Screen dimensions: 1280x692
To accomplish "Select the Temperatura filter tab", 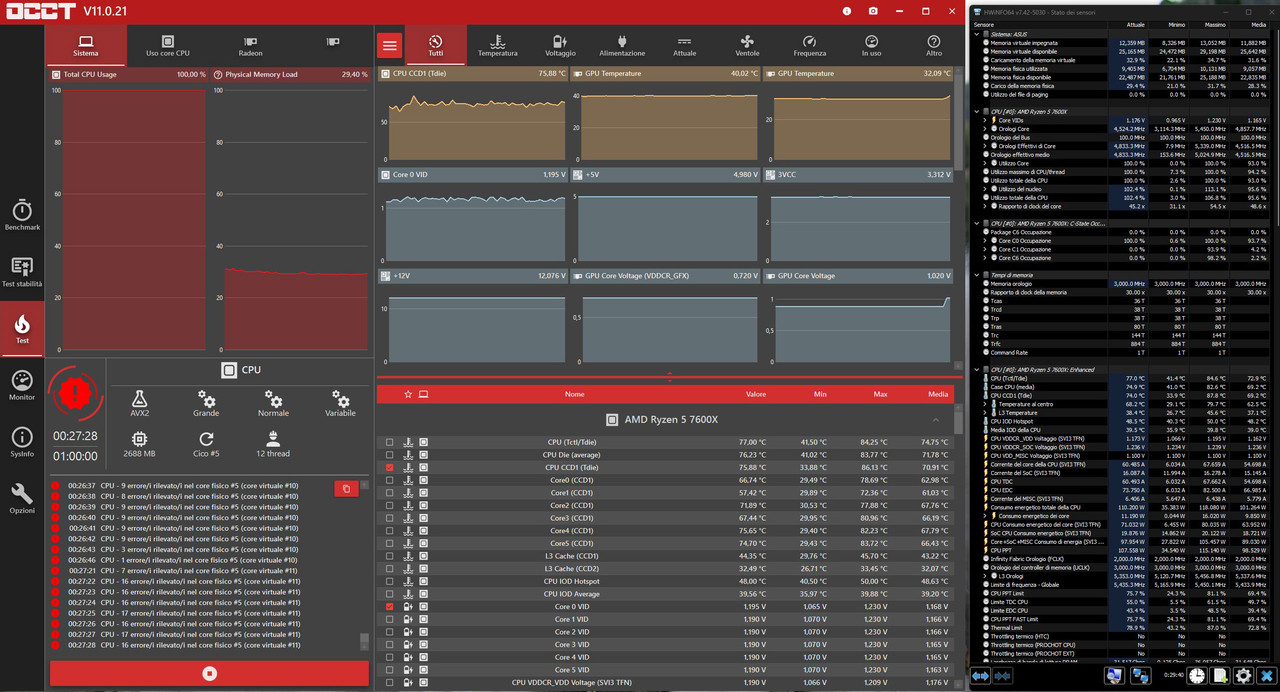I will tap(497, 46).
